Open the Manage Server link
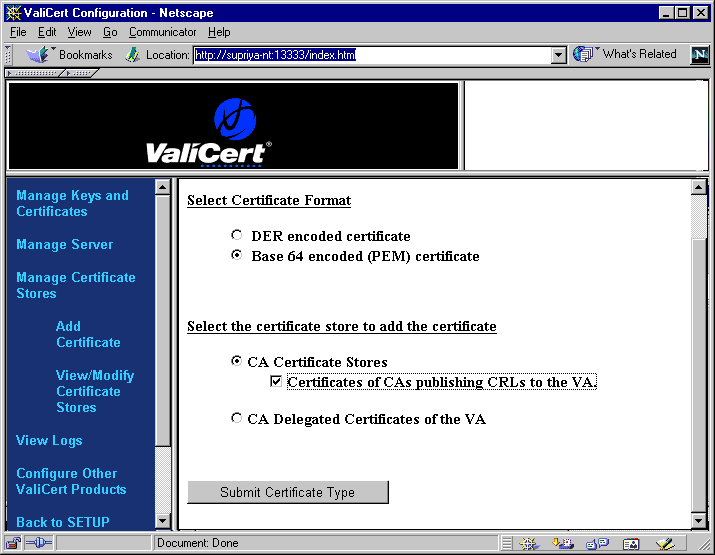Image resolution: width=715 pixels, height=555 pixels. [x=64, y=244]
